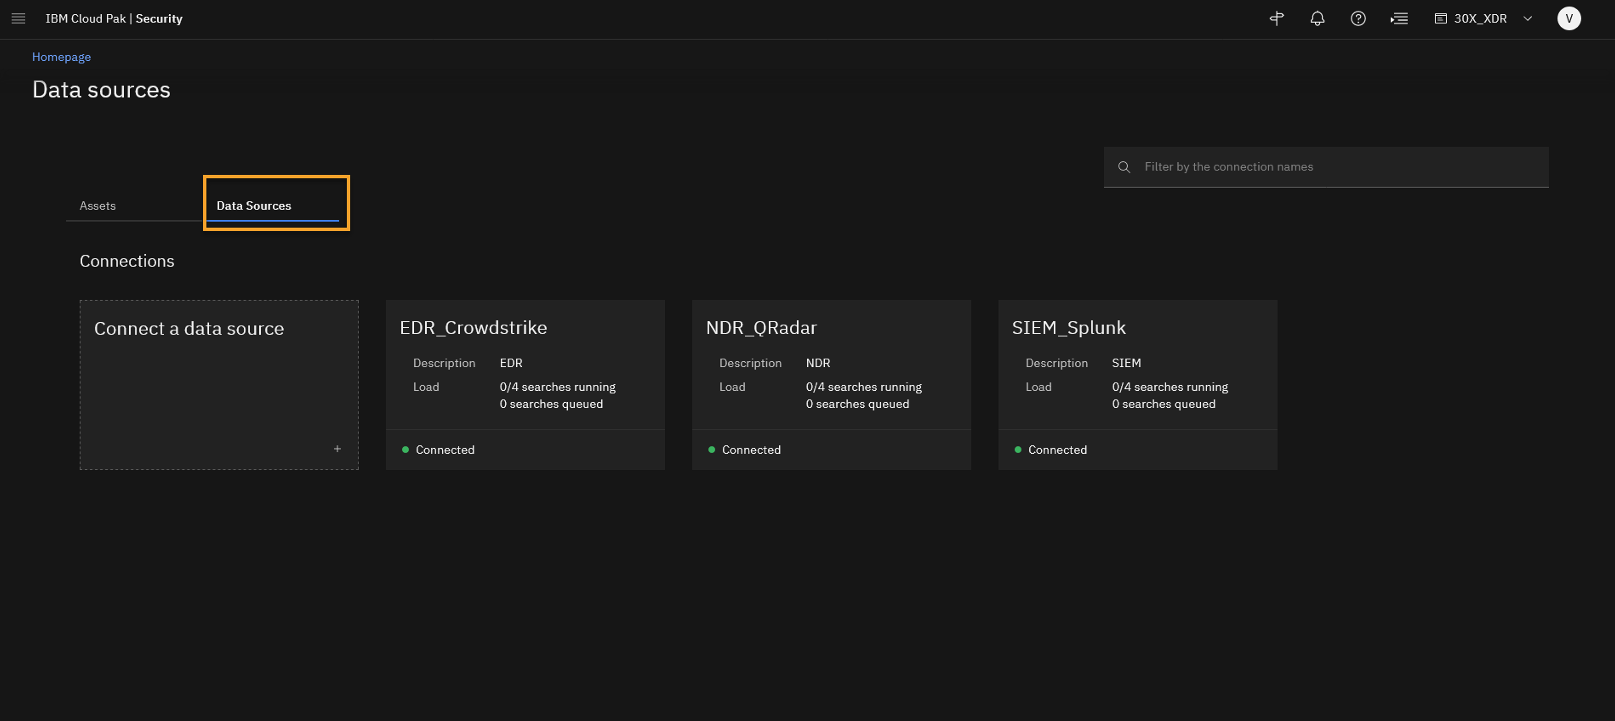1615x721 pixels.
Task: Open the hamburger navigation menu
Action: tap(18, 18)
